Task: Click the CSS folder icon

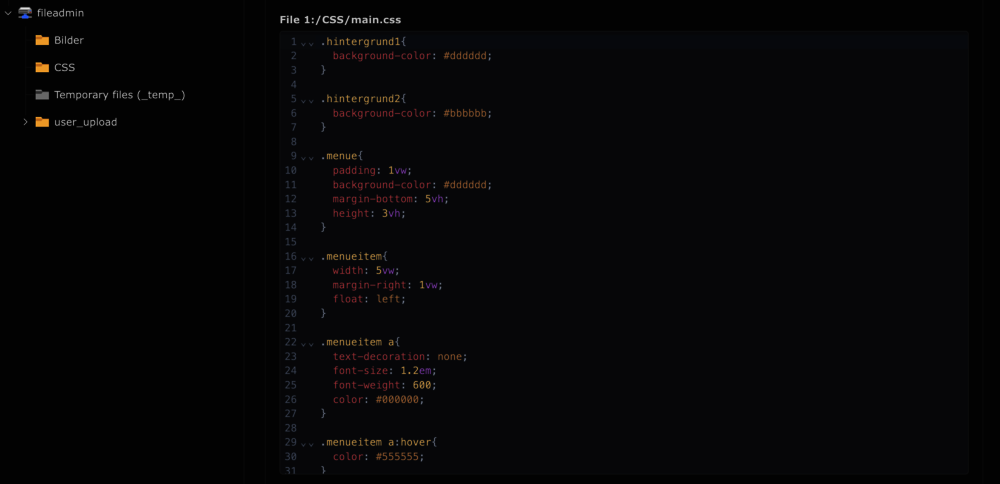Action: (42, 67)
